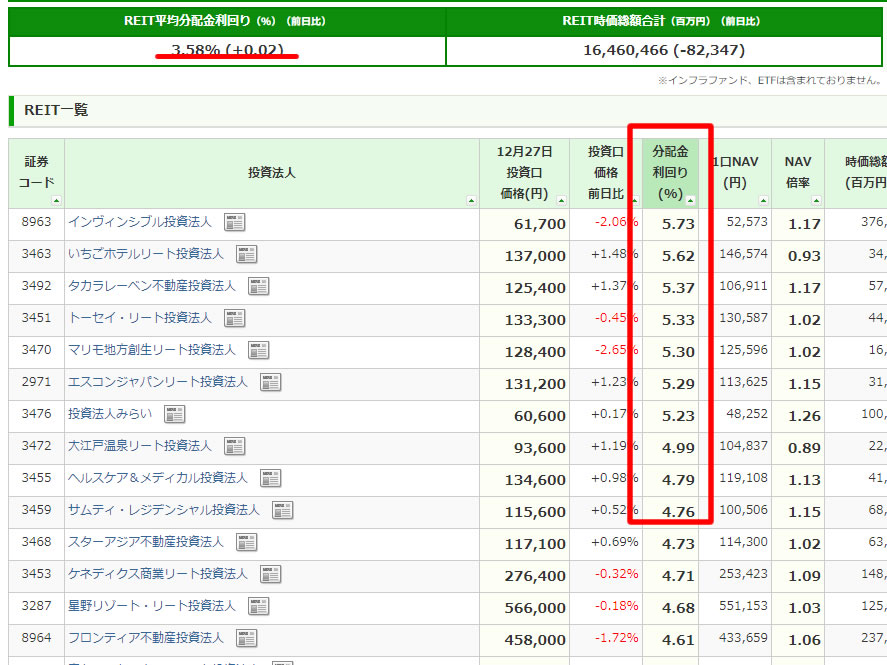Click news icon beside フロンティア不動産投資法人
The image size is (887, 665).
[247, 638]
